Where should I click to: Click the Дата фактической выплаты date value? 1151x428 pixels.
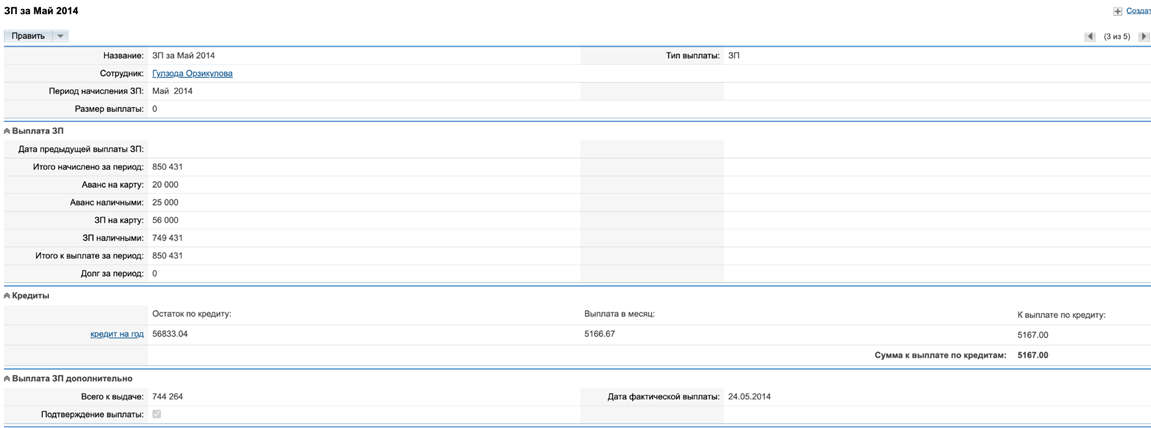tap(749, 397)
